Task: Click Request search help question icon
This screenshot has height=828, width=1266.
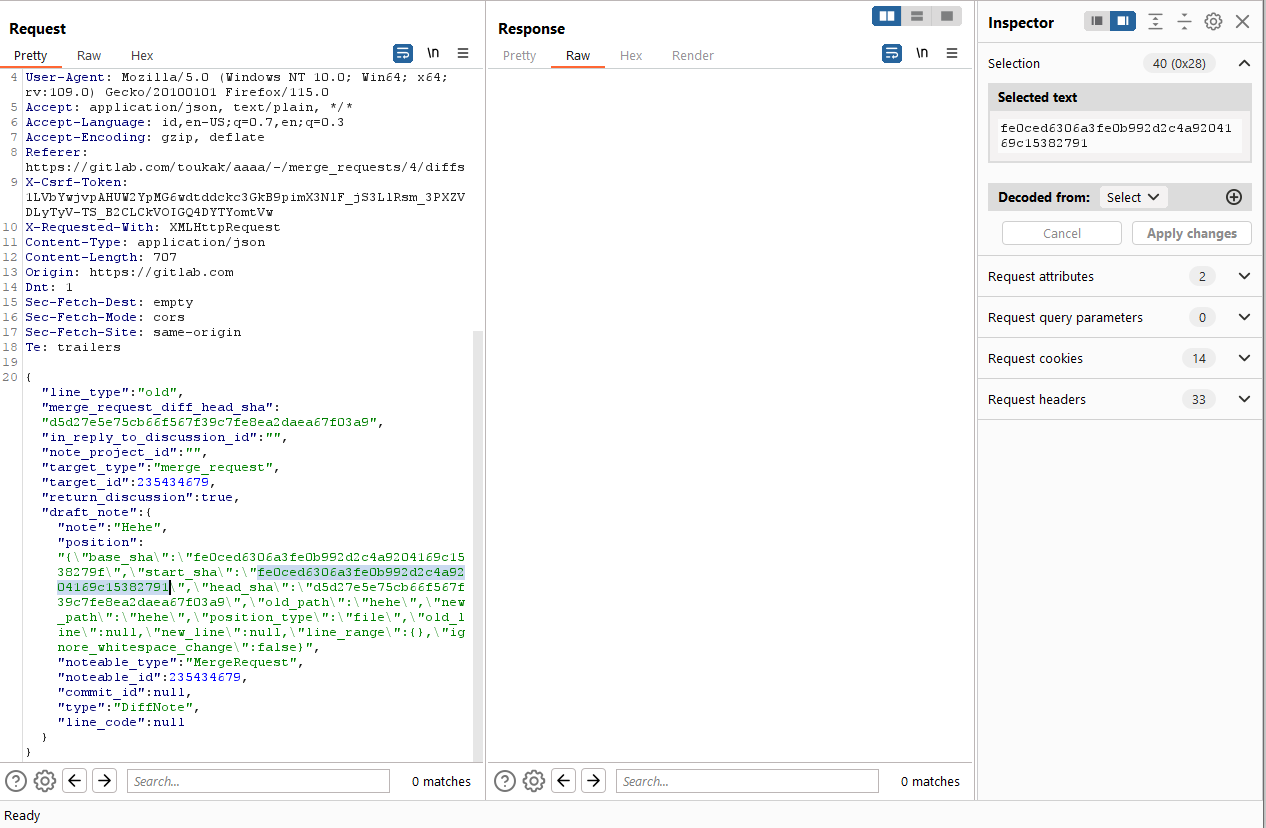Action: coord(16,781)
